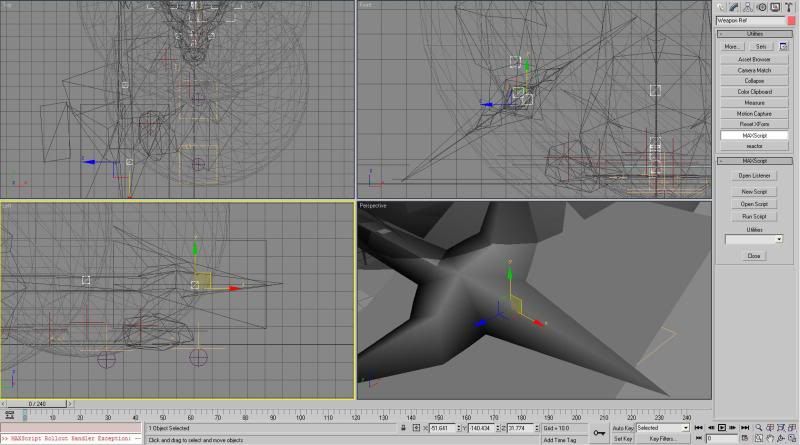Open the Color Clipboard utility
Viewport: 800px width, 445px height.
pyautogui.click(x=754, y=92)
